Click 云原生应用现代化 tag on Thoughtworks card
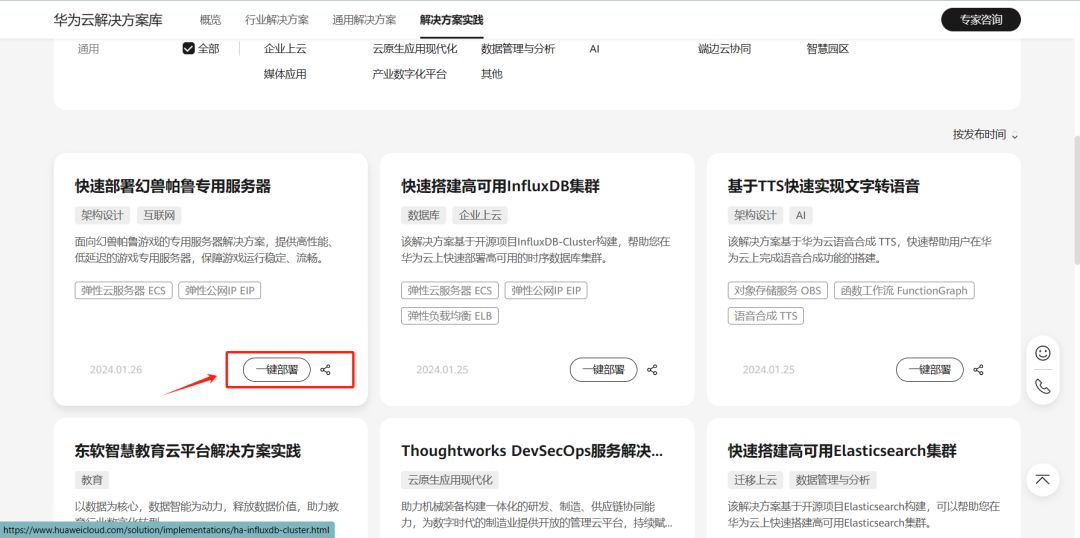Viewport: 1080px width, 538px height. tap(450, 480)
